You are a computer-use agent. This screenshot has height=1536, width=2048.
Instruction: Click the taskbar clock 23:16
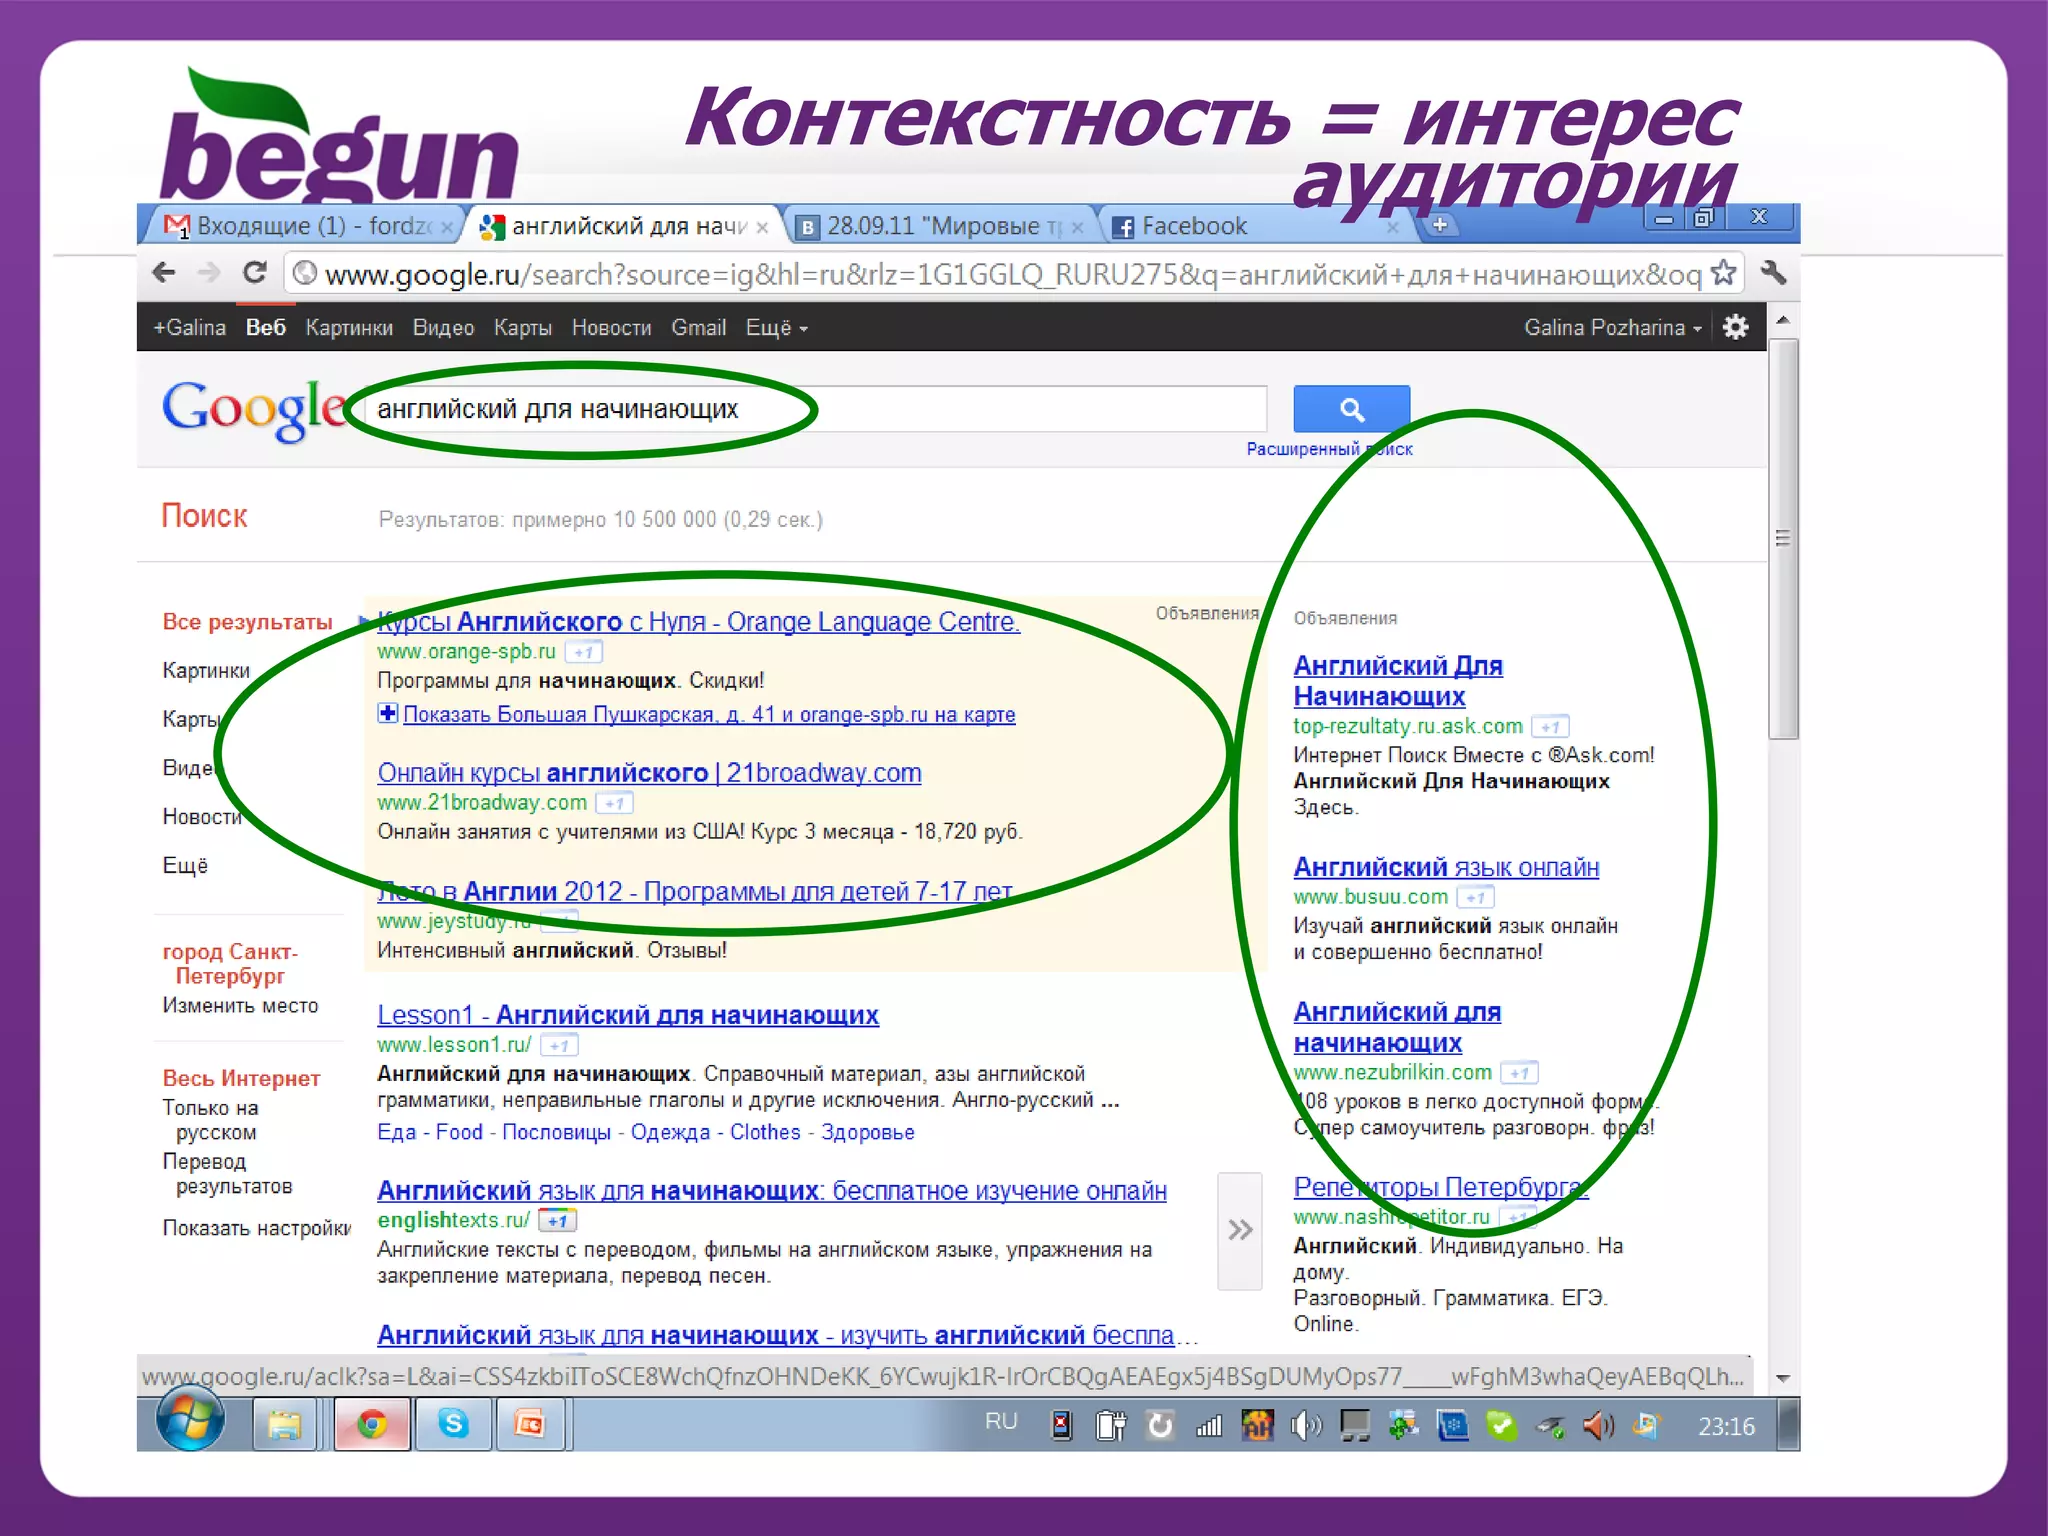coord(1726,1427)
